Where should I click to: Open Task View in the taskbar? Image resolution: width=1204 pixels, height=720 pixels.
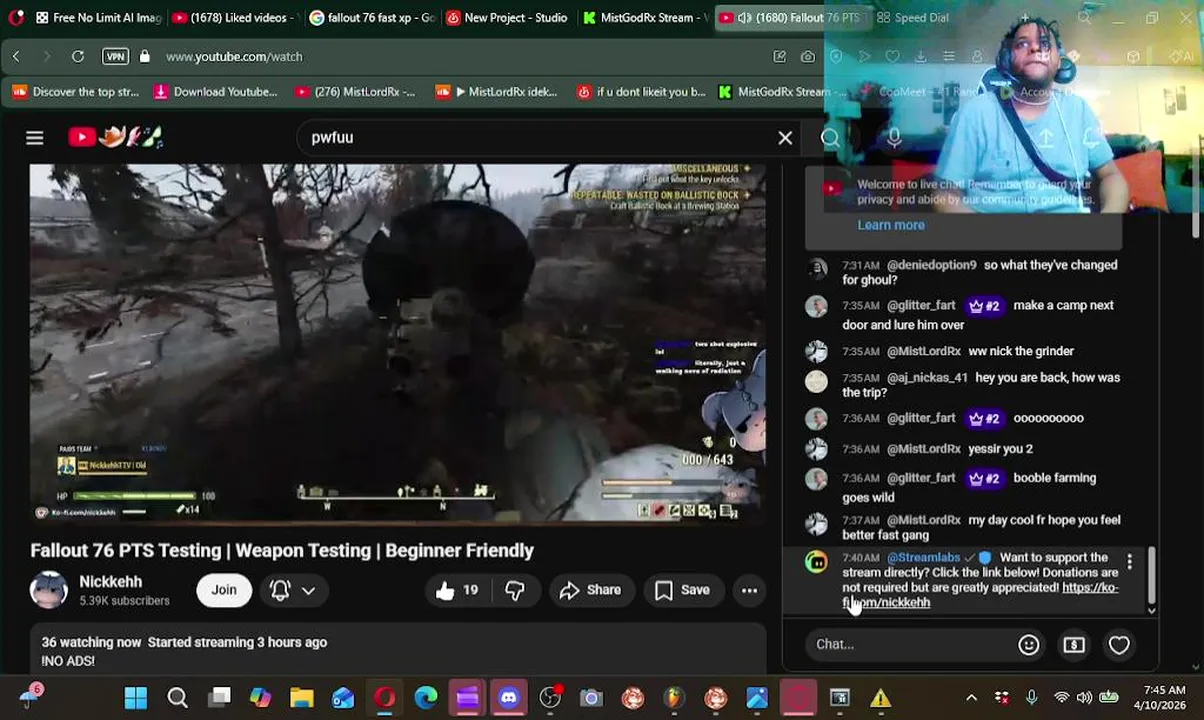tap(219, 698)
